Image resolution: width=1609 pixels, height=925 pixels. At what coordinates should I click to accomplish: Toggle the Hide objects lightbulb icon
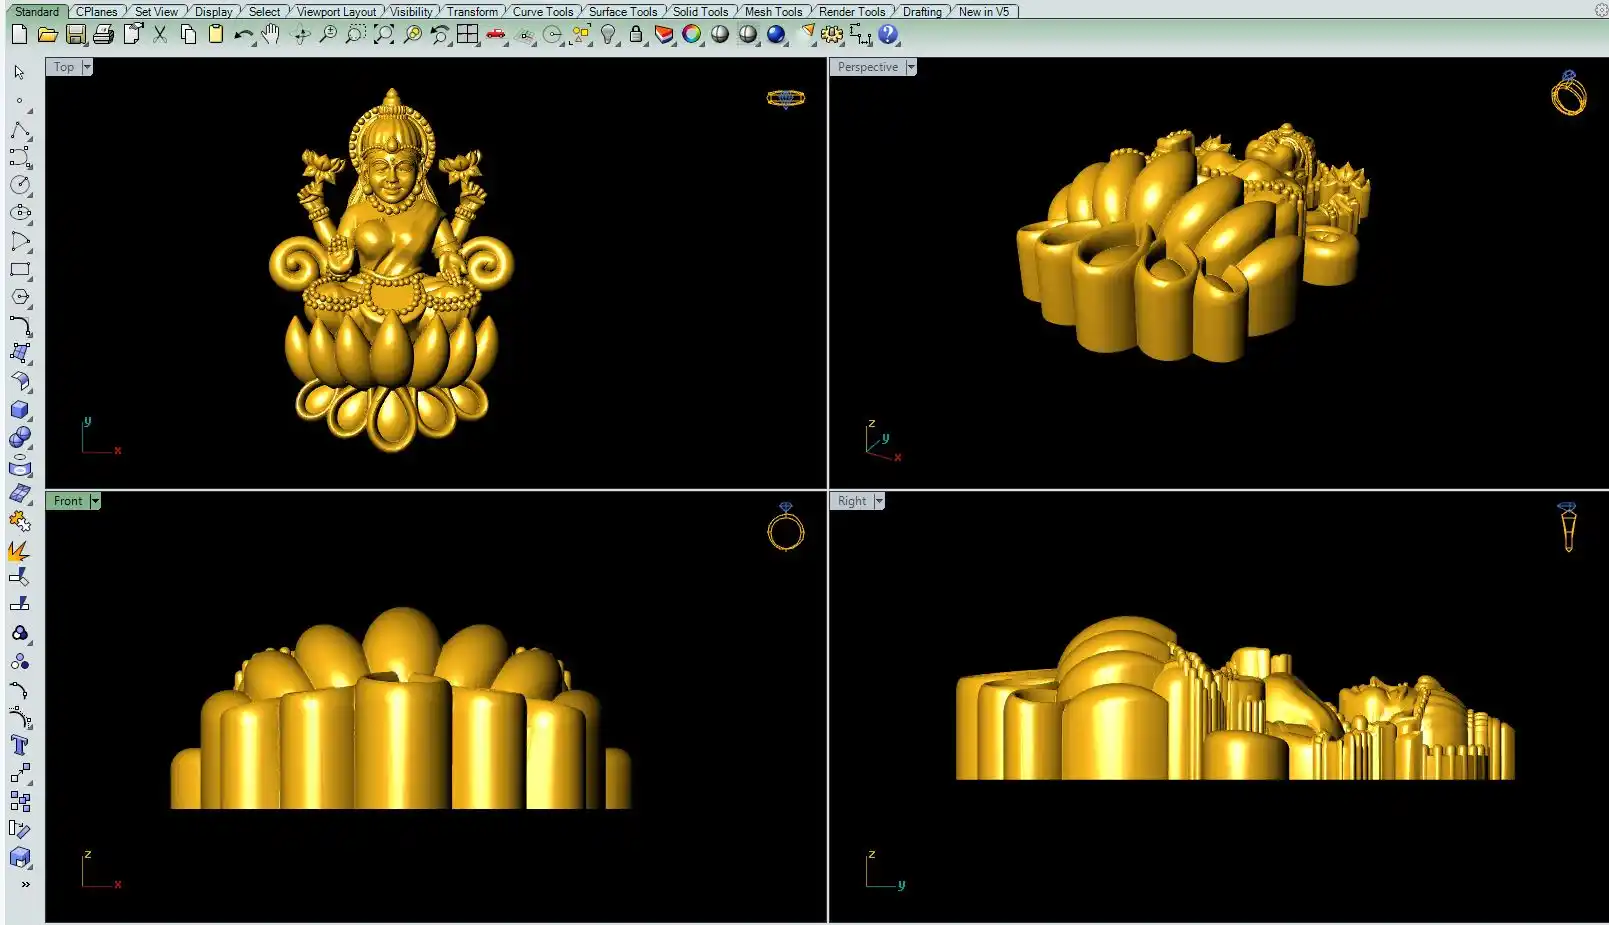[x=608, y=35]
